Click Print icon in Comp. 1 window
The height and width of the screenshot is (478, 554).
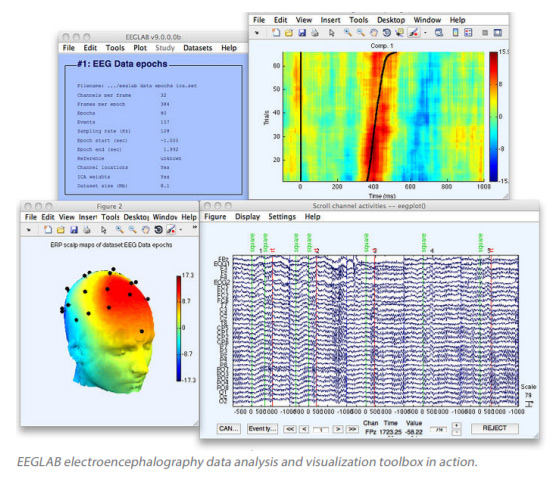click(x=314, y=33)
